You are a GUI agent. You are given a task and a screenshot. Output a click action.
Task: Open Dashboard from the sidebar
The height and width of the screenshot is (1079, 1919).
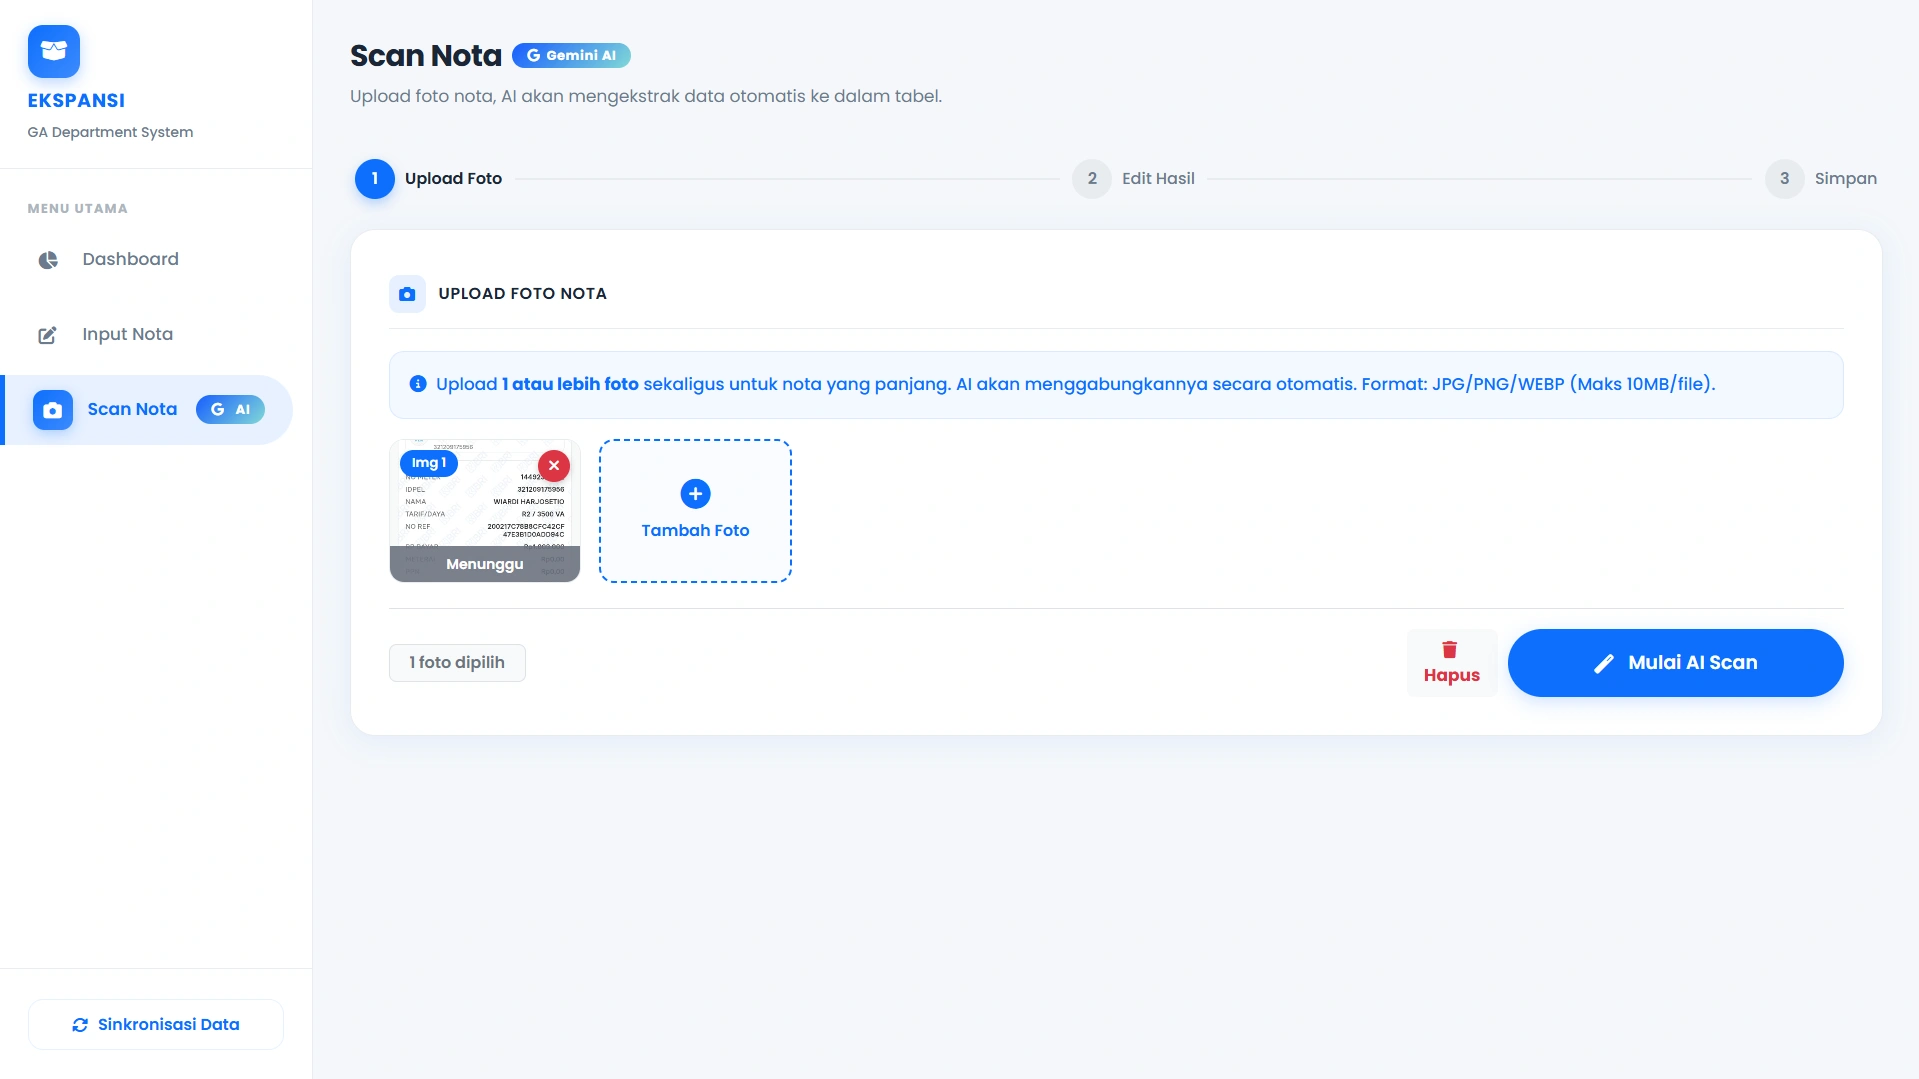click(x=146, y=260)
